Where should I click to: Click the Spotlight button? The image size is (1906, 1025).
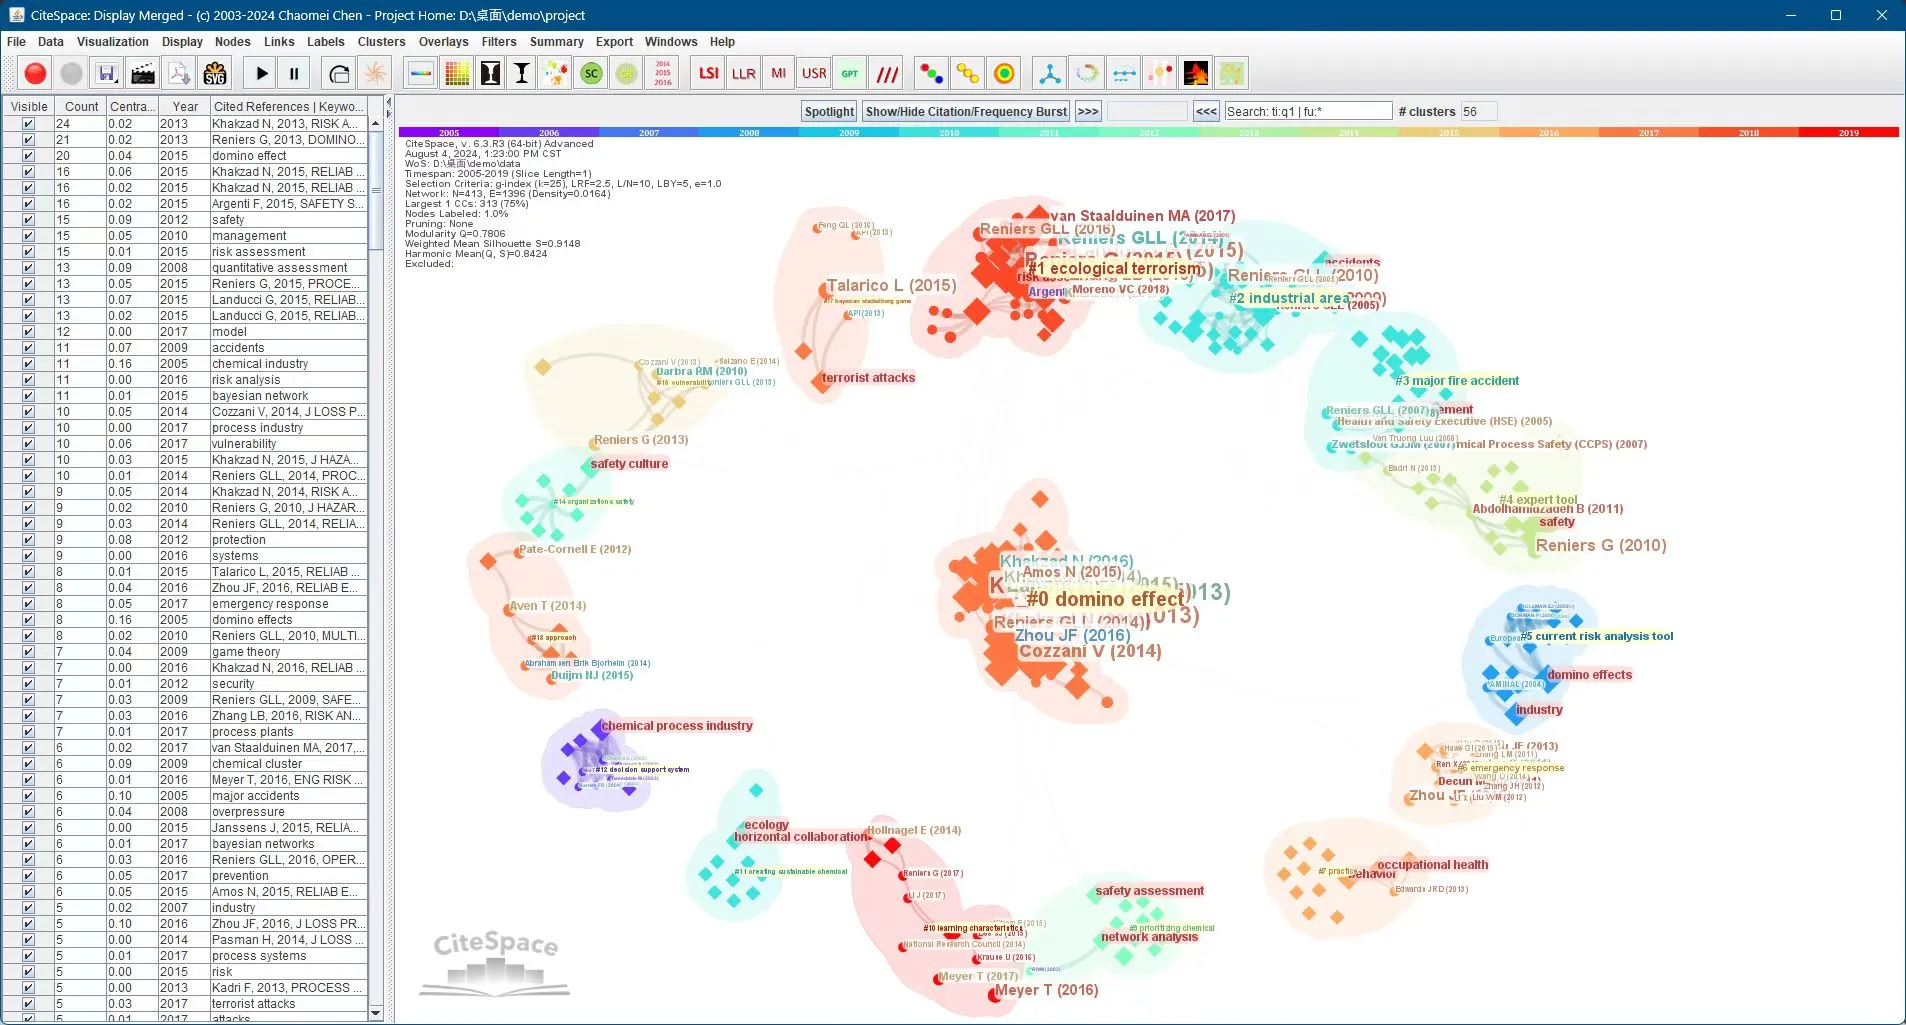(x=830, y=112)
